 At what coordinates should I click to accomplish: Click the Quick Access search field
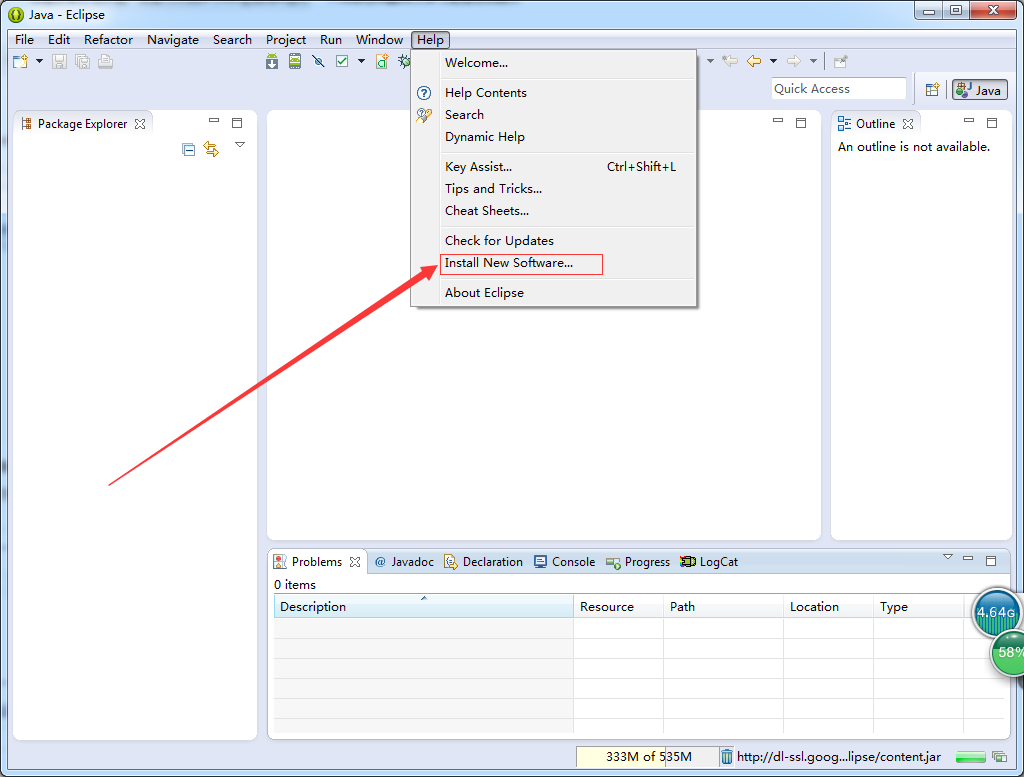839,89
